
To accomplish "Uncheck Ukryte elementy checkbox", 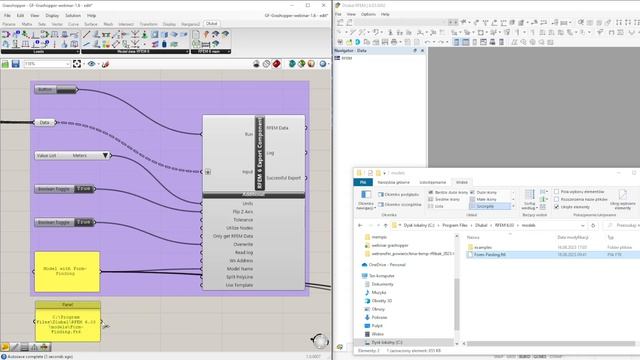I will pos(557,207).
